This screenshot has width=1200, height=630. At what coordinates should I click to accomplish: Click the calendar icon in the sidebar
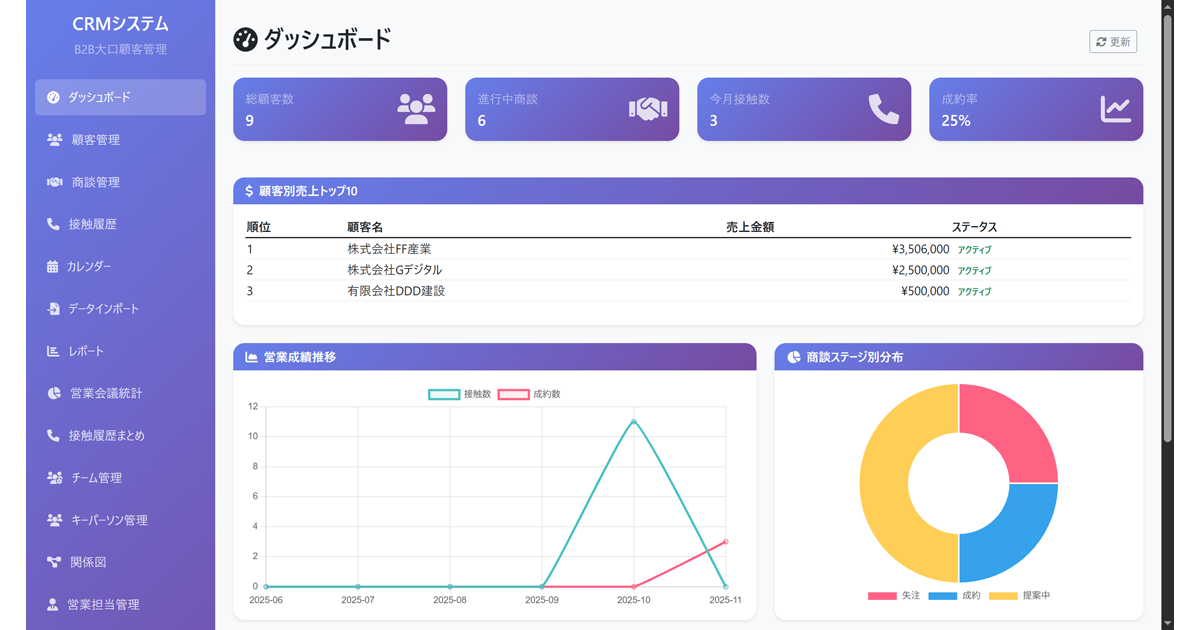(53, 267)
